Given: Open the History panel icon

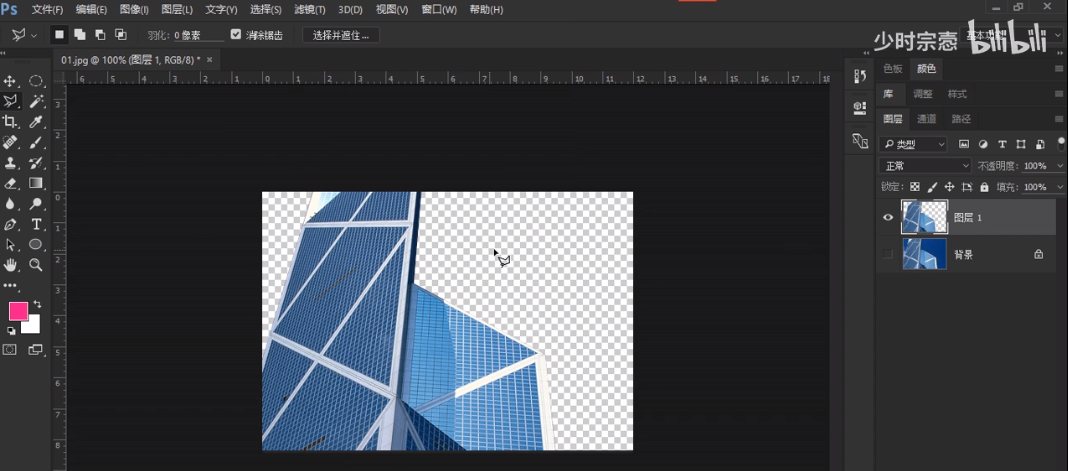Looking at the screenshot, I should [x=860, y=76].
